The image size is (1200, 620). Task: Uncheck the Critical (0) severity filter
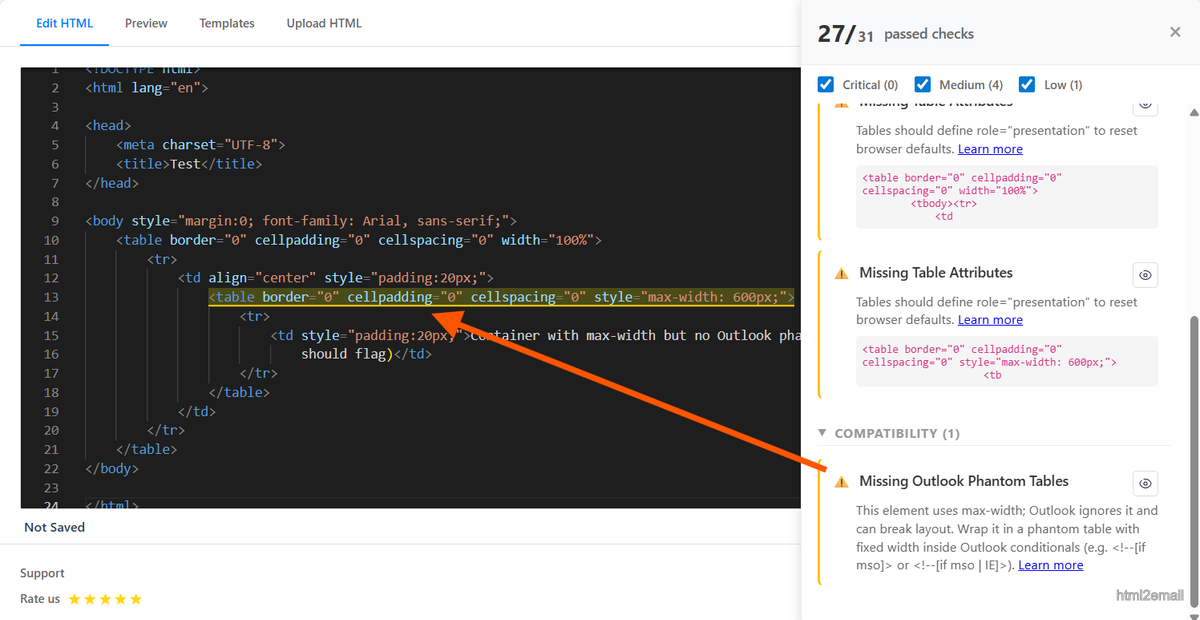pyautogui.click(x=825, y=84)
